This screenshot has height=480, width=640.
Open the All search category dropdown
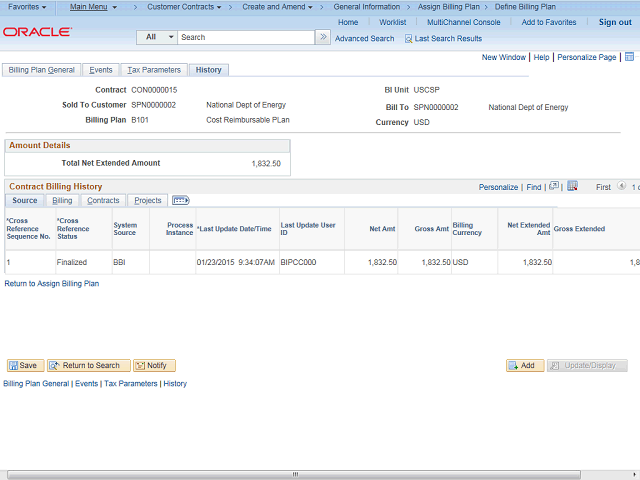157,37
